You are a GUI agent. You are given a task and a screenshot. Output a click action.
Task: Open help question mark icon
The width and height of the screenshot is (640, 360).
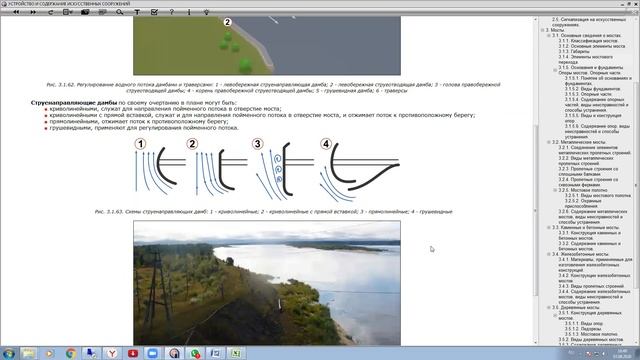[x=172, y=12]
